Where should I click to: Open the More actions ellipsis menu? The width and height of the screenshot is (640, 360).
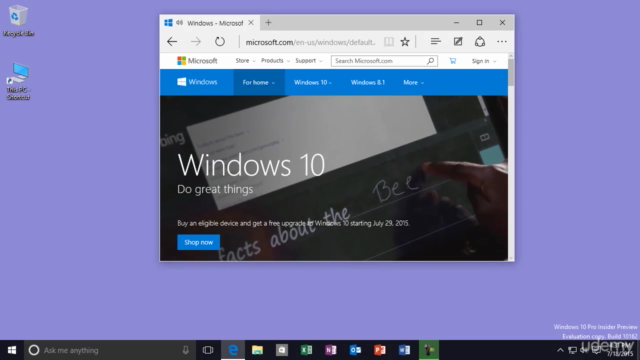pyautogui.click(x=502, y=42)
